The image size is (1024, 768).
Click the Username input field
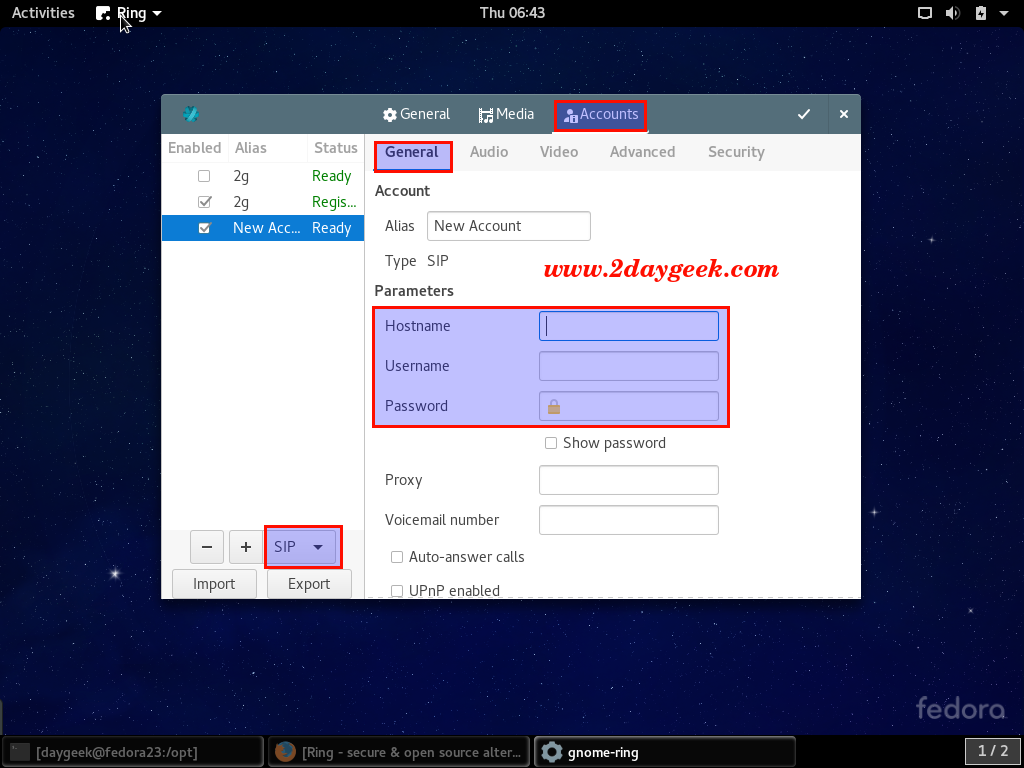point(629,366)
